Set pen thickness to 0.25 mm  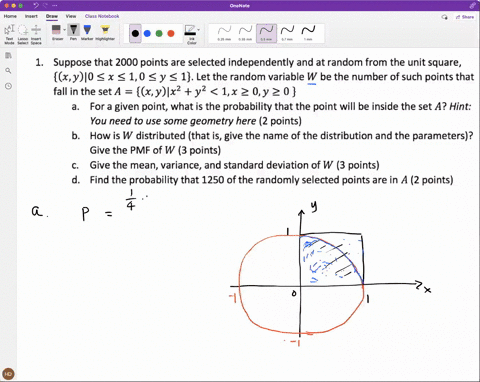pyautogui.click(x=224, y=33)
